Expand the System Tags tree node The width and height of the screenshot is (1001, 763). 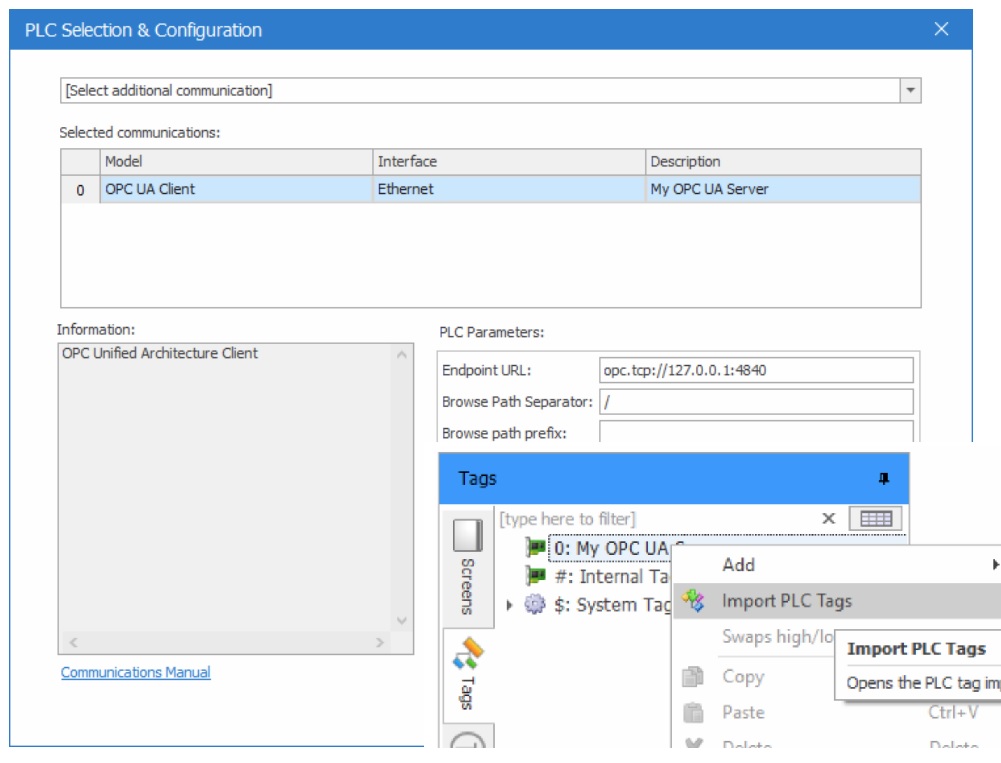510,605
